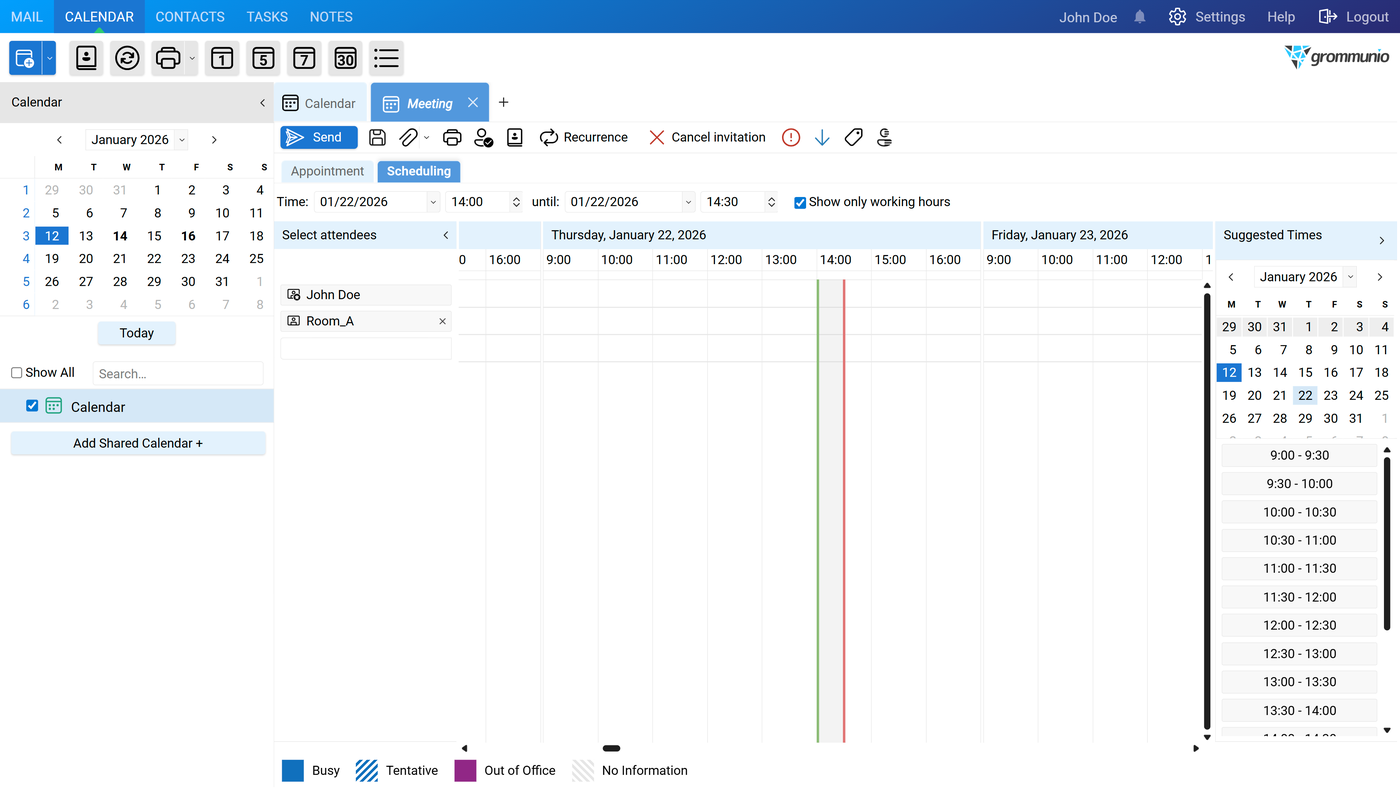Open address book icon in meeting toolbar
The height and width of the screenshot is (788, 1400).
(515, 137)
